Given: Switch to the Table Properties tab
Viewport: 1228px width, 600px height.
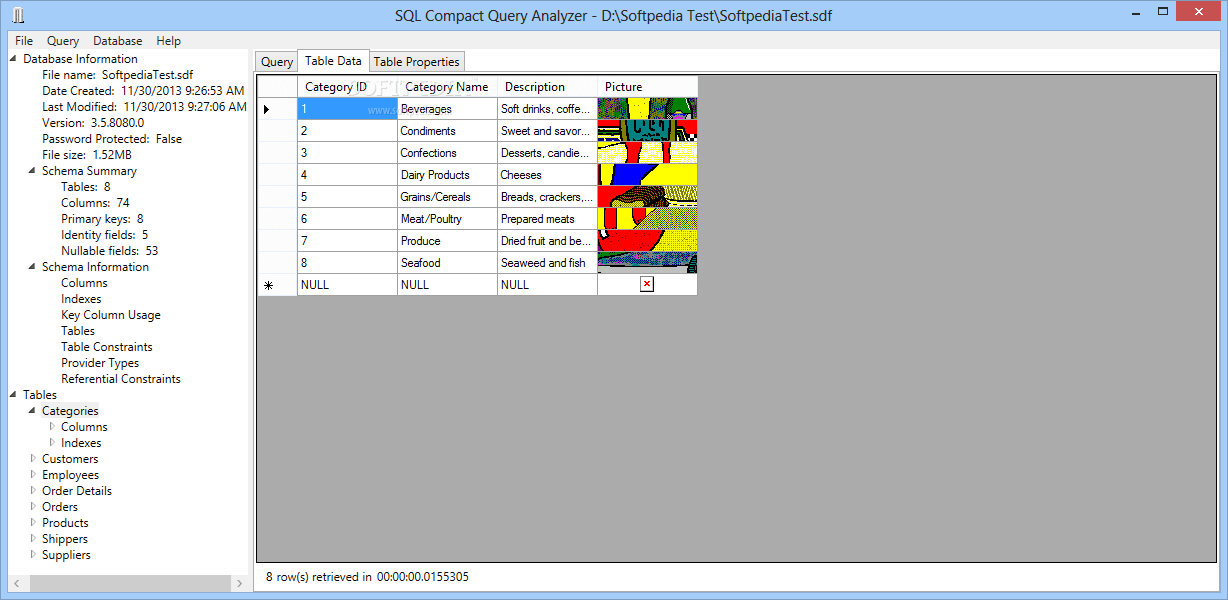Looking at the screenshot, I should (417, 62).
